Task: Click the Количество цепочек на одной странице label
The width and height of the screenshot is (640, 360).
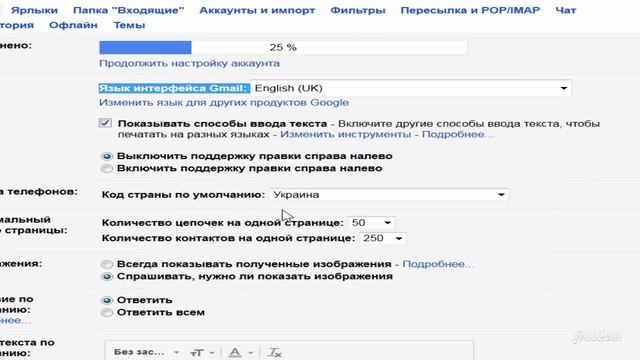Action: pyautogui.click(x=223, y=223)
